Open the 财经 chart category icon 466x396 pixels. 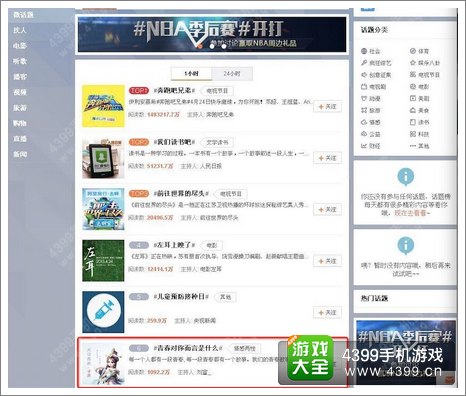click(364, 146)
